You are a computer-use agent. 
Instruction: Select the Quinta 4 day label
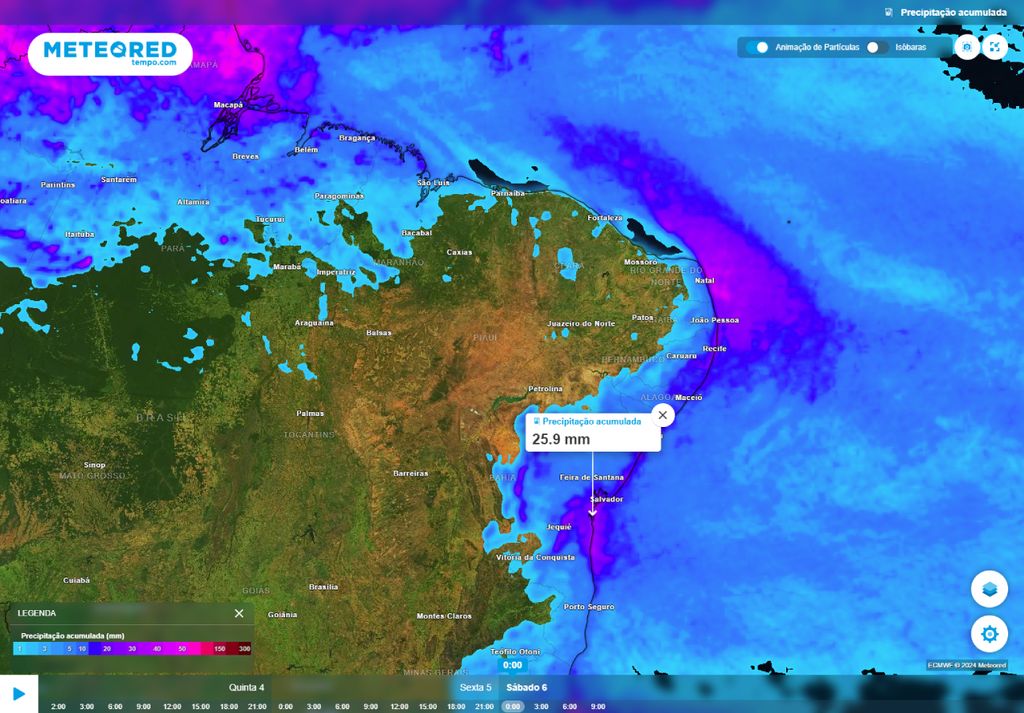point(247,687)
